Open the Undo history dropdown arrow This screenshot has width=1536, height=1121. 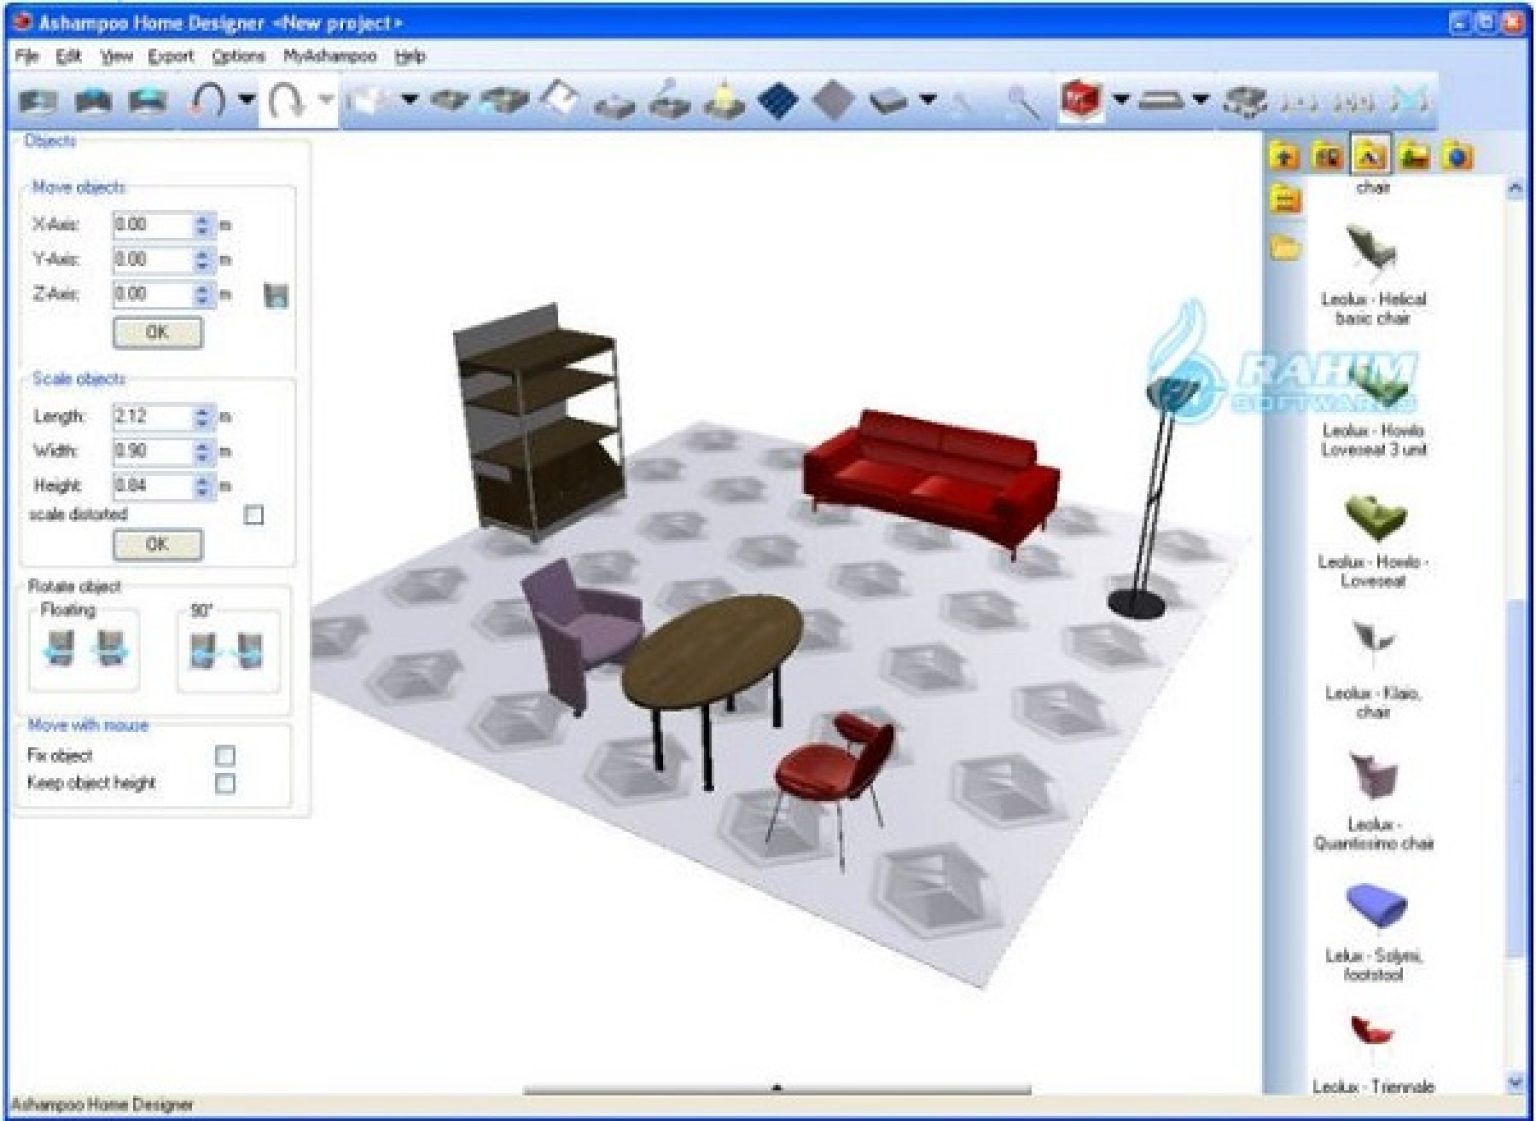tap(245, 100)
